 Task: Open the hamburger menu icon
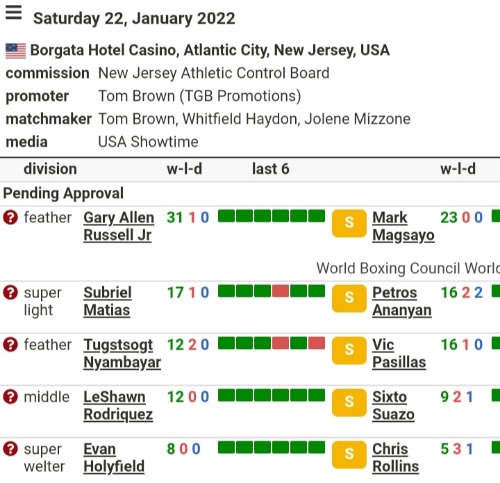[14, 13]
